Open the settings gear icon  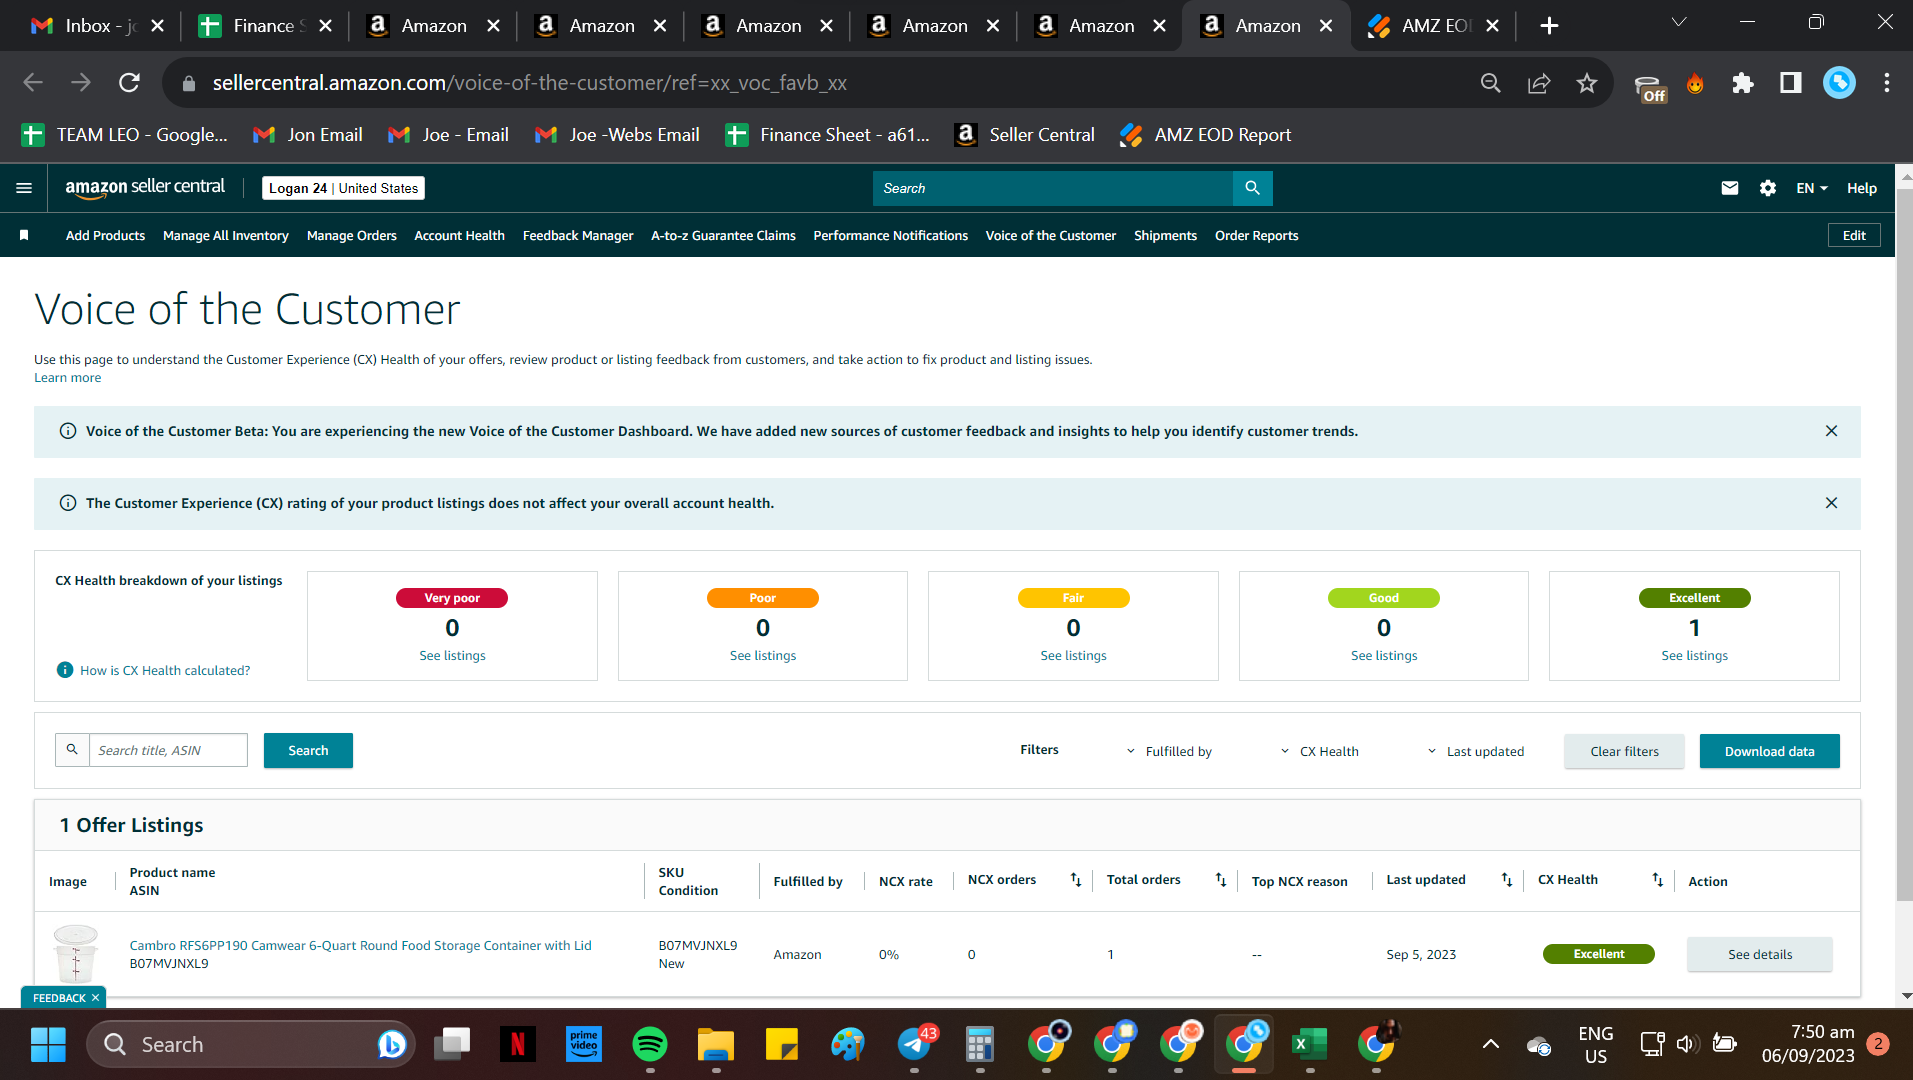1767,188
